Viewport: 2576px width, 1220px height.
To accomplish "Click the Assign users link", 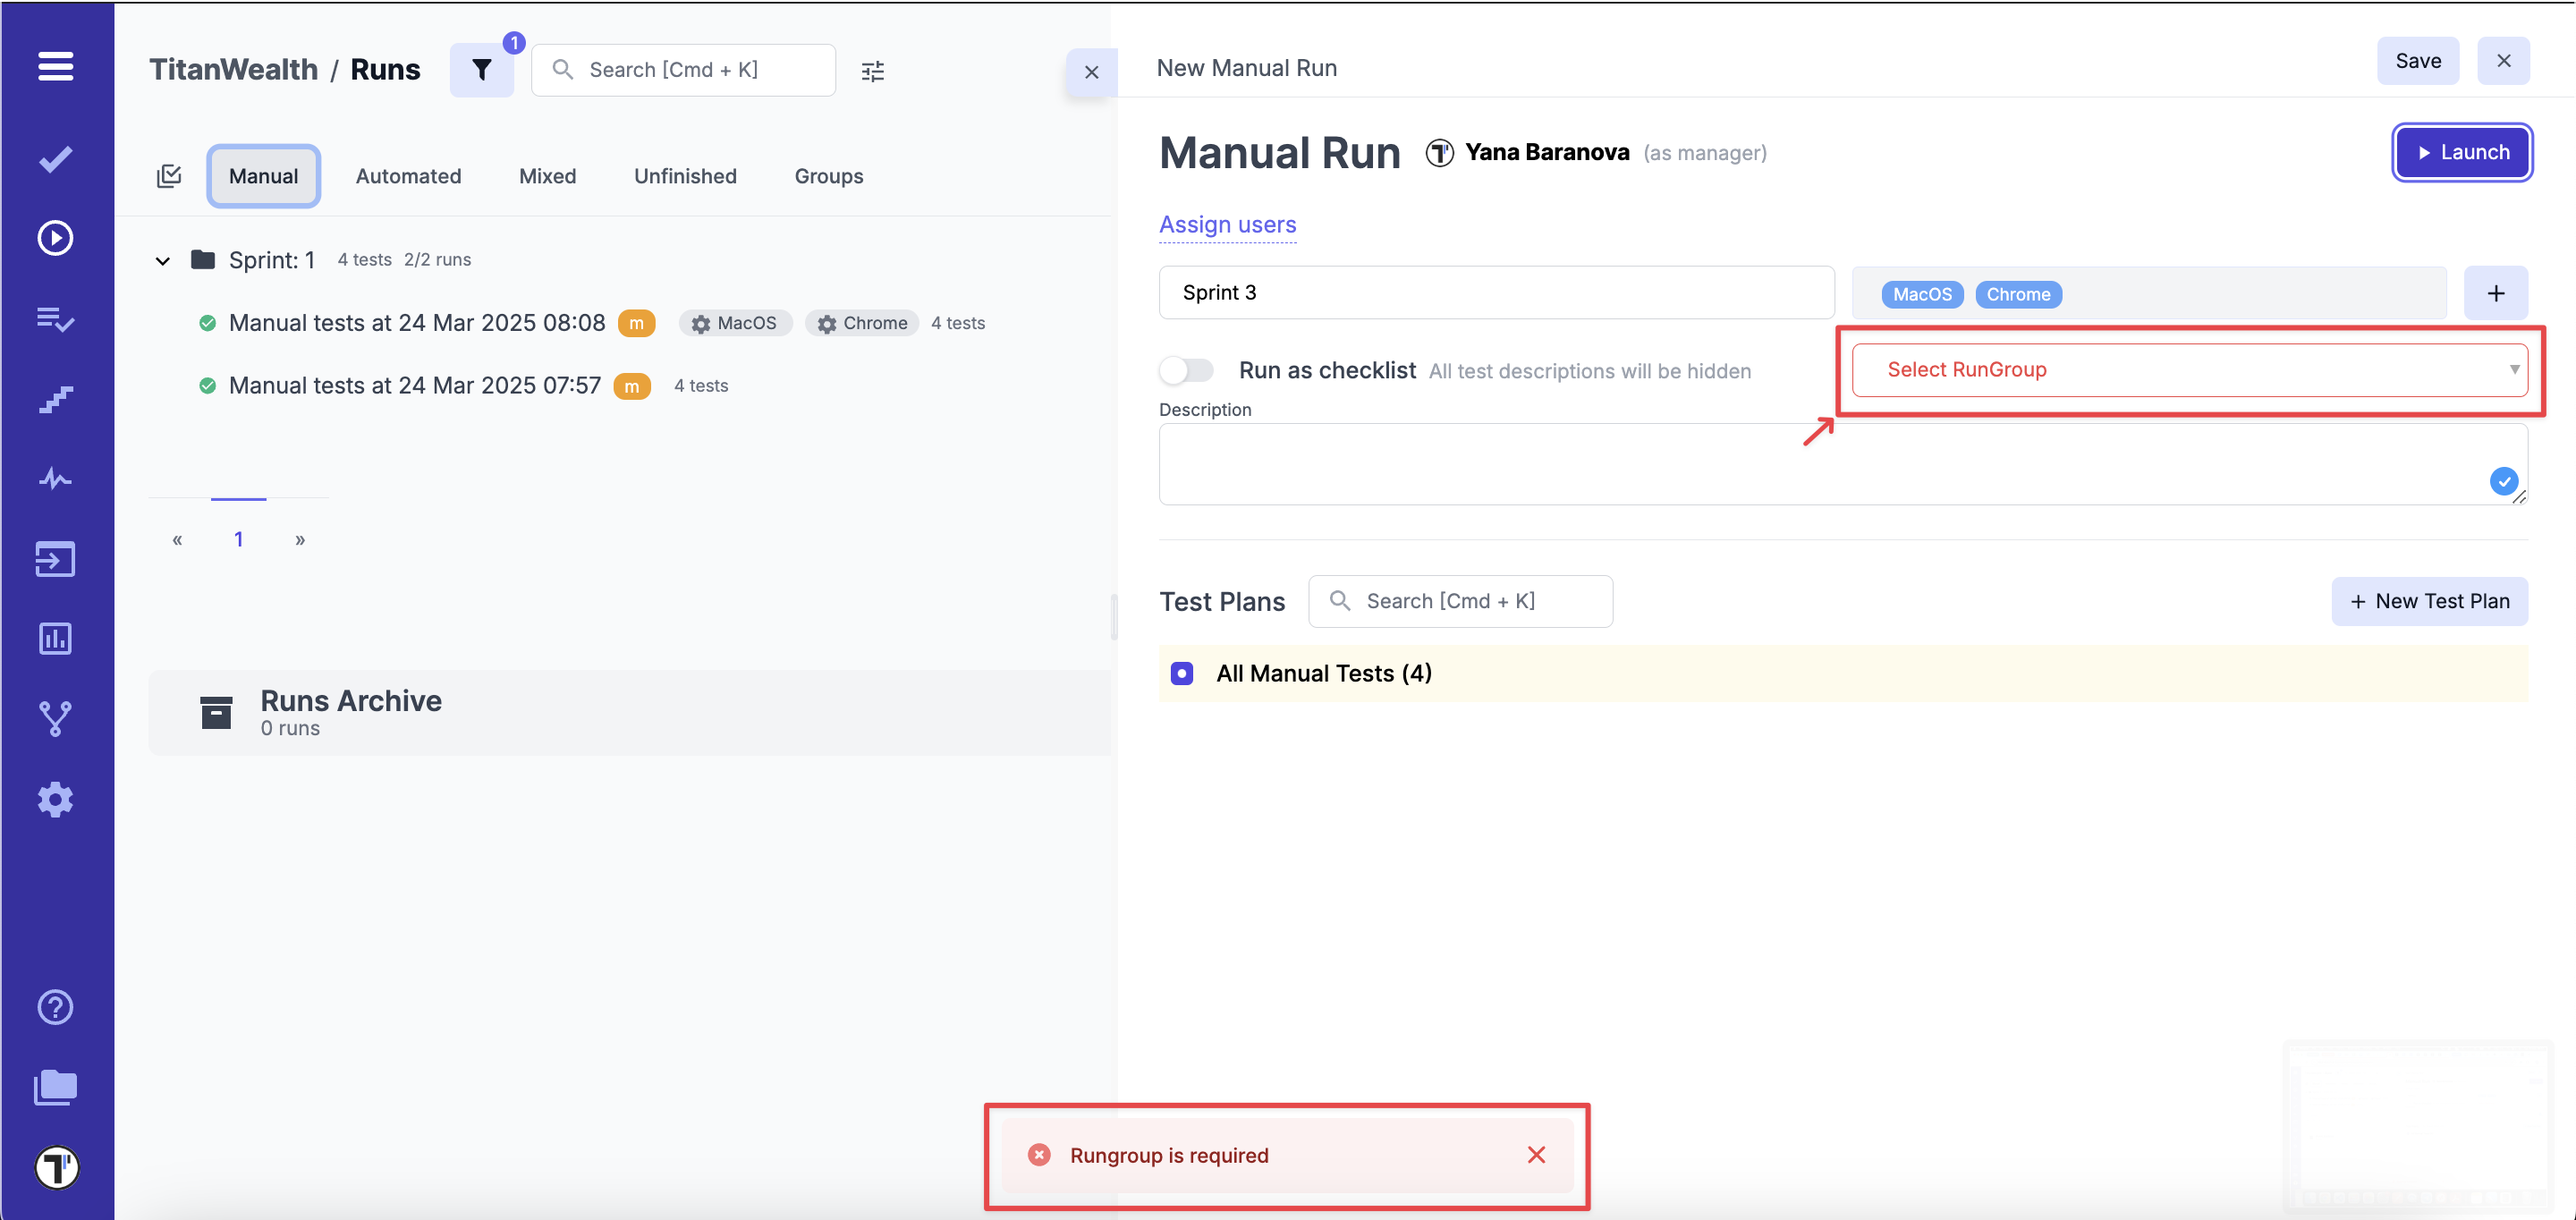I will (x=1227, y=224).
